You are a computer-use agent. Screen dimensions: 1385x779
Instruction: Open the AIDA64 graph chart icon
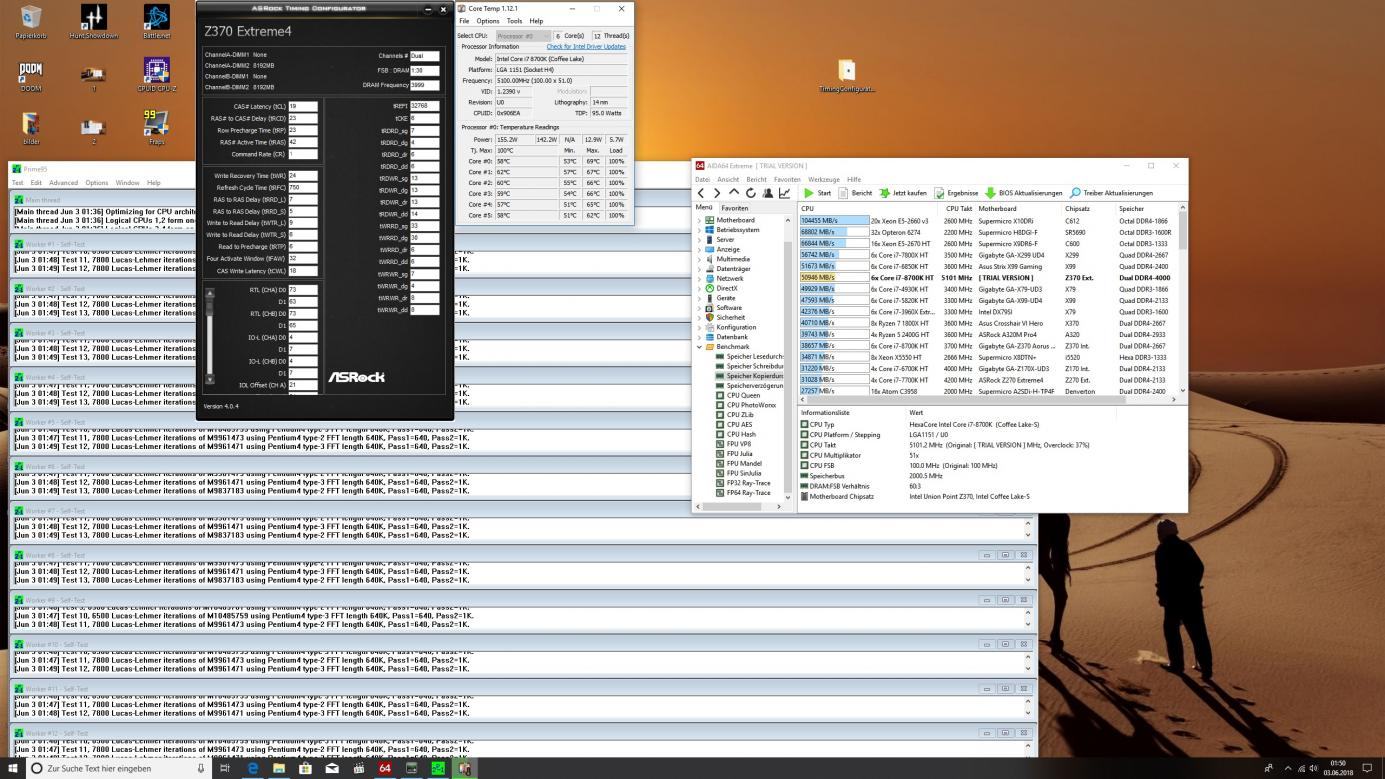[784, 193]
